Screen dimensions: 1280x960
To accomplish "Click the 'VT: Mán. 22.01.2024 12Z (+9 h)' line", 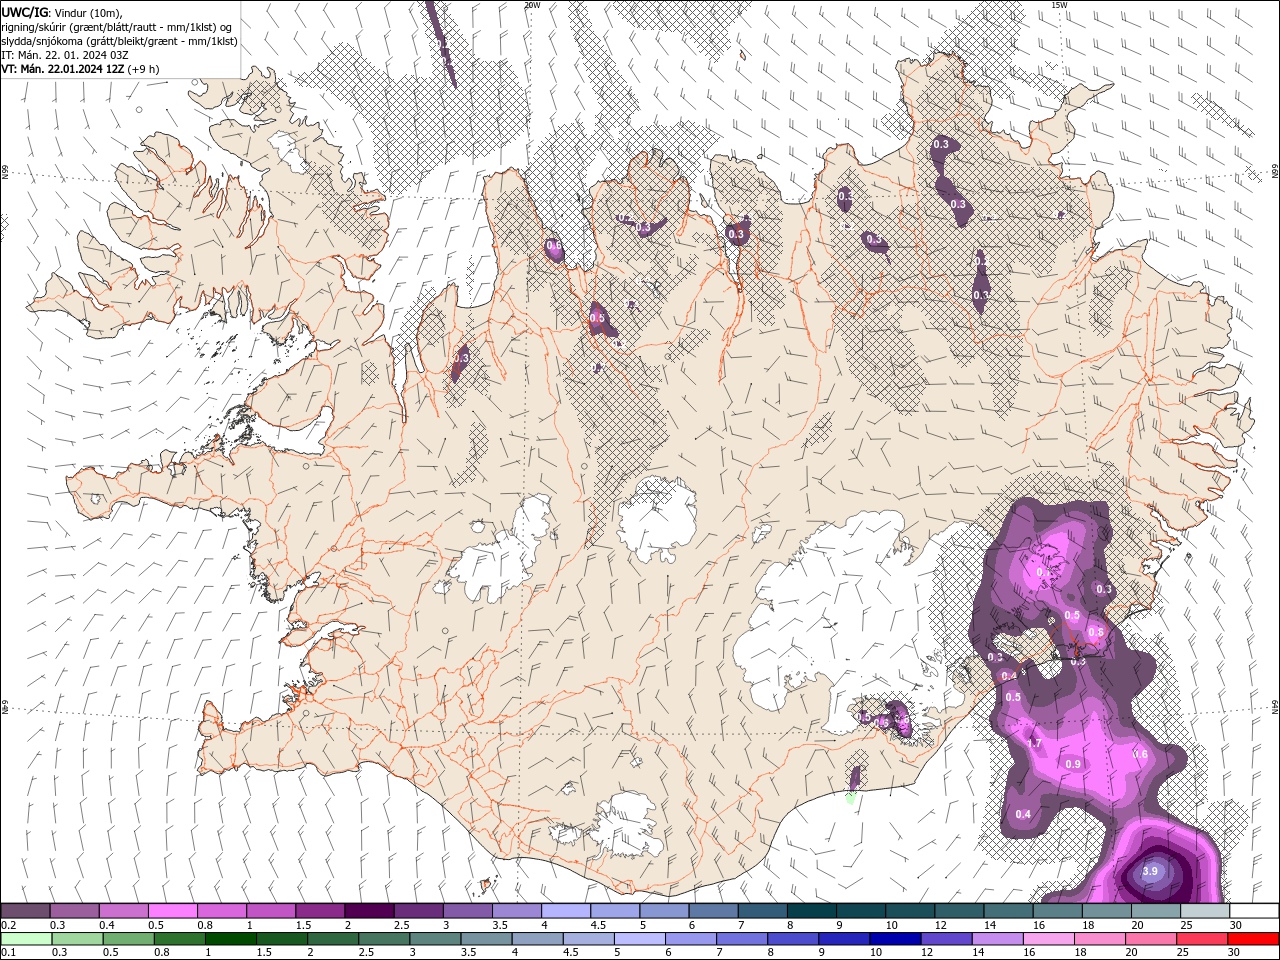I will pos(80,69).
